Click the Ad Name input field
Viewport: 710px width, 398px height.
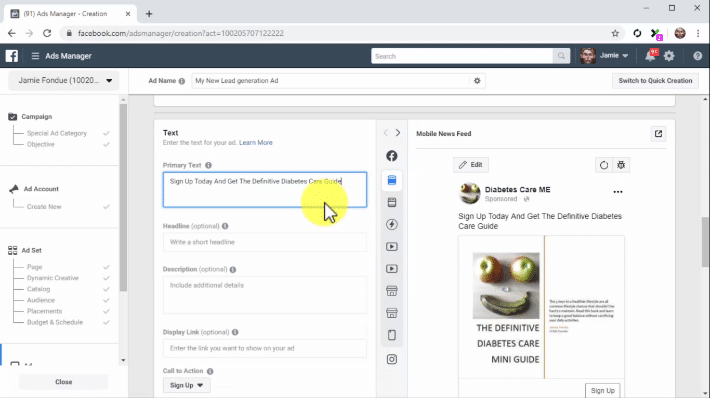(331, 81)
